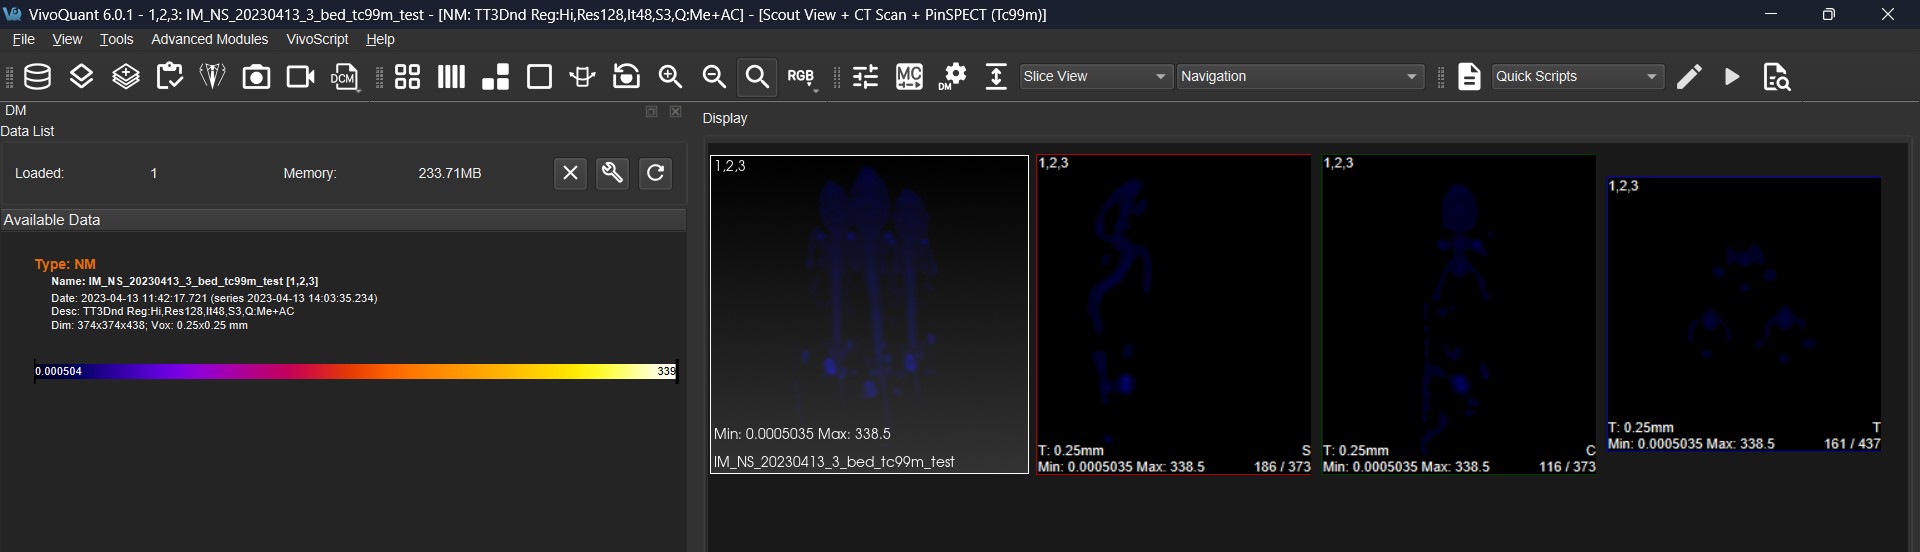The width and height of the screenshot is (1920, 552).
Task: Start movie capture with video camera icon
Action: click(x=300, y=77)
